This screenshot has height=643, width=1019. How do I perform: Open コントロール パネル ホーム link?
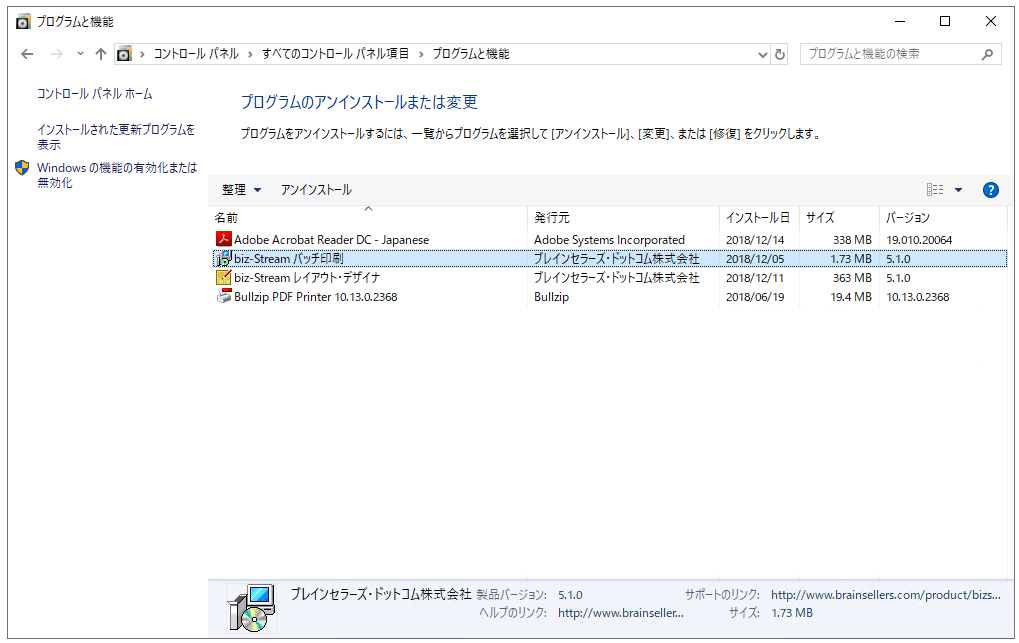point(94,94)
